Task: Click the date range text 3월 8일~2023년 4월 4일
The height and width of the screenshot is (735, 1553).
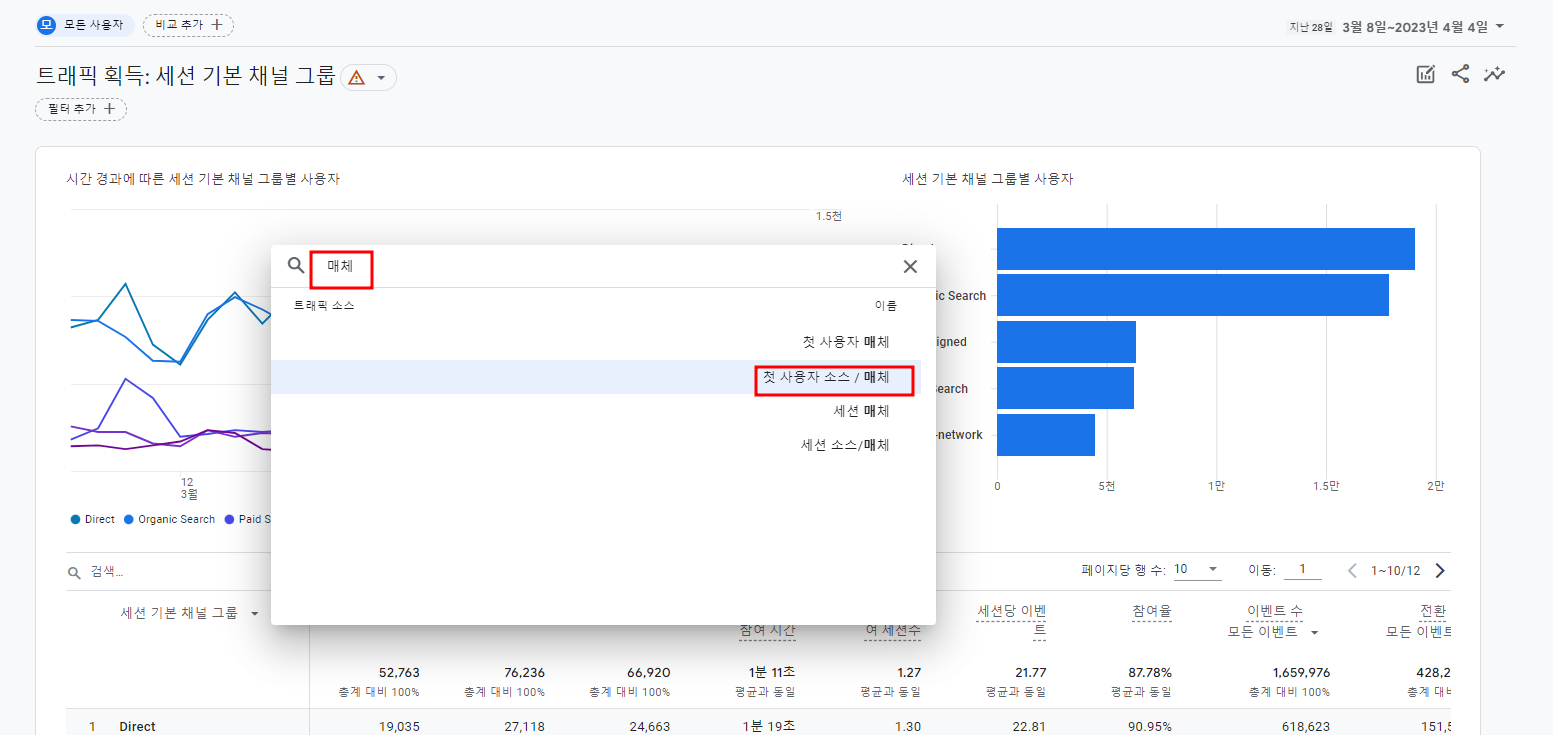Action: [x=1414, y=27]
